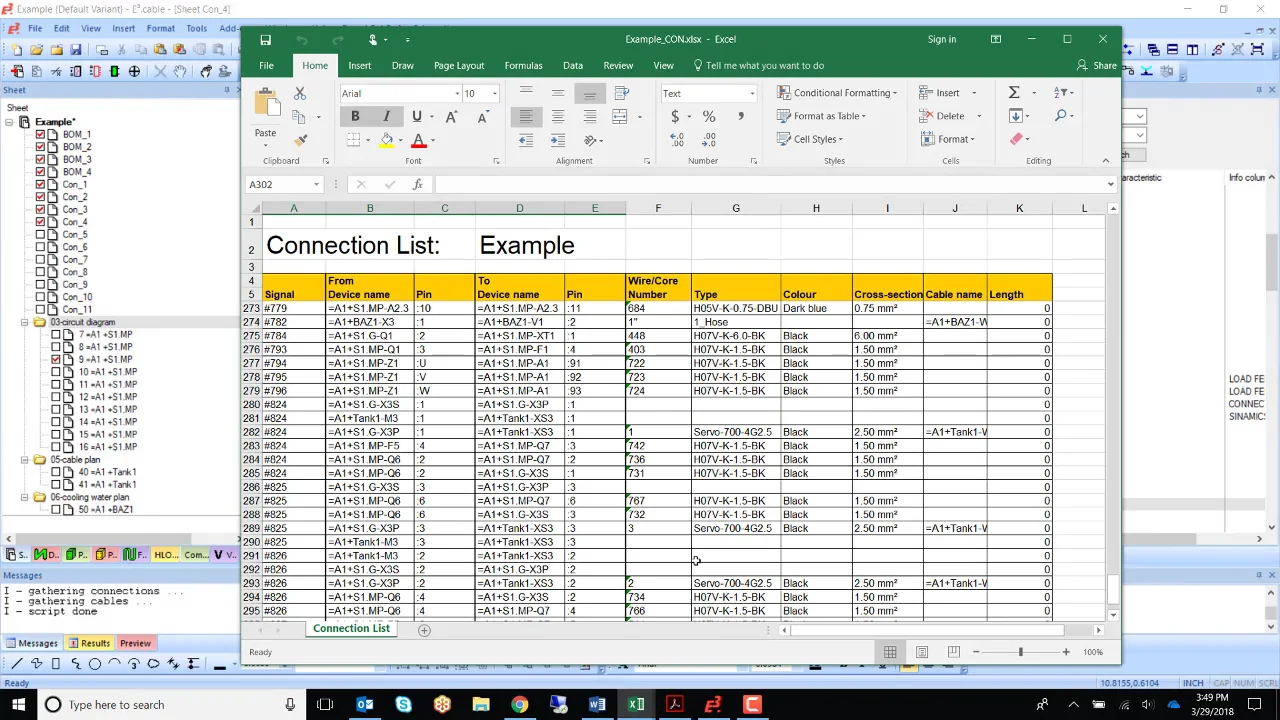Center text horizontally in the cell
The image size is (1280, 720).
click(x=558, y=117)
